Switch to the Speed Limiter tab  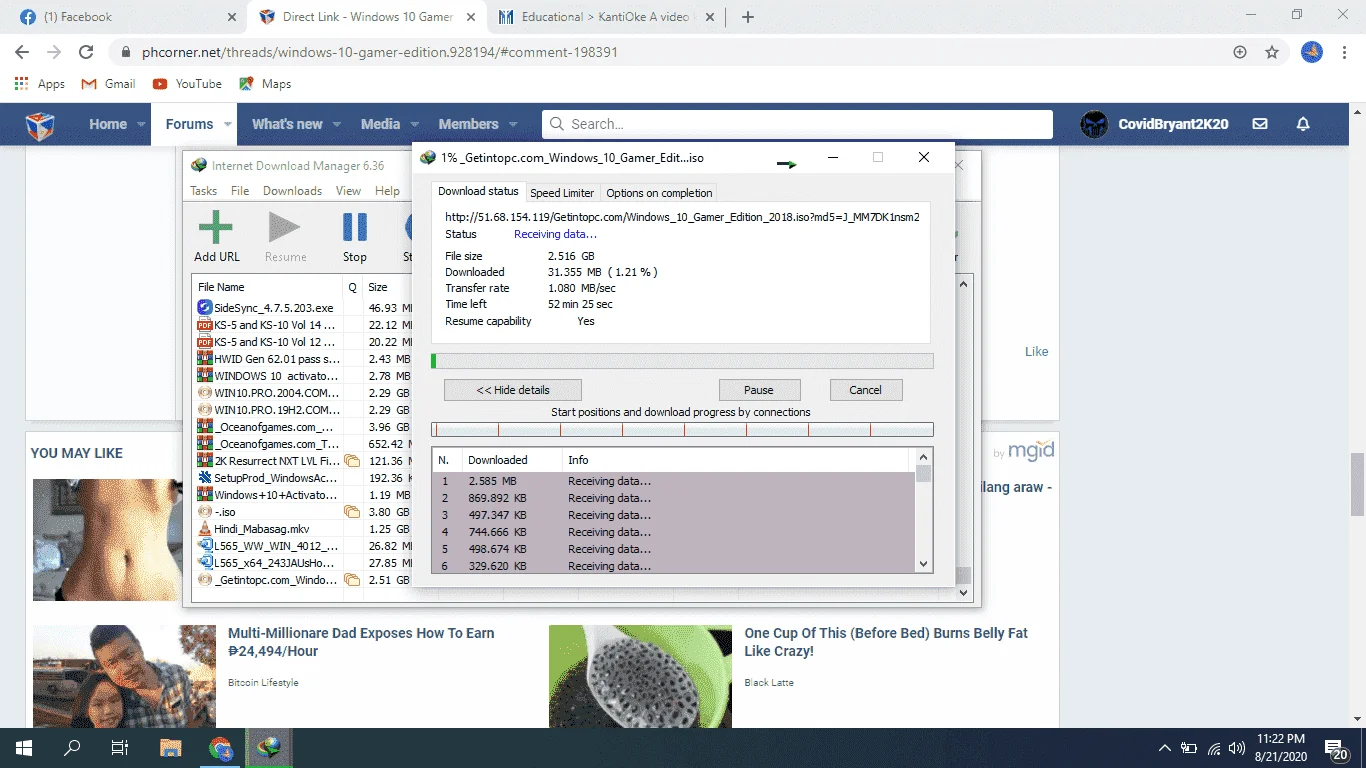point(562,193)
